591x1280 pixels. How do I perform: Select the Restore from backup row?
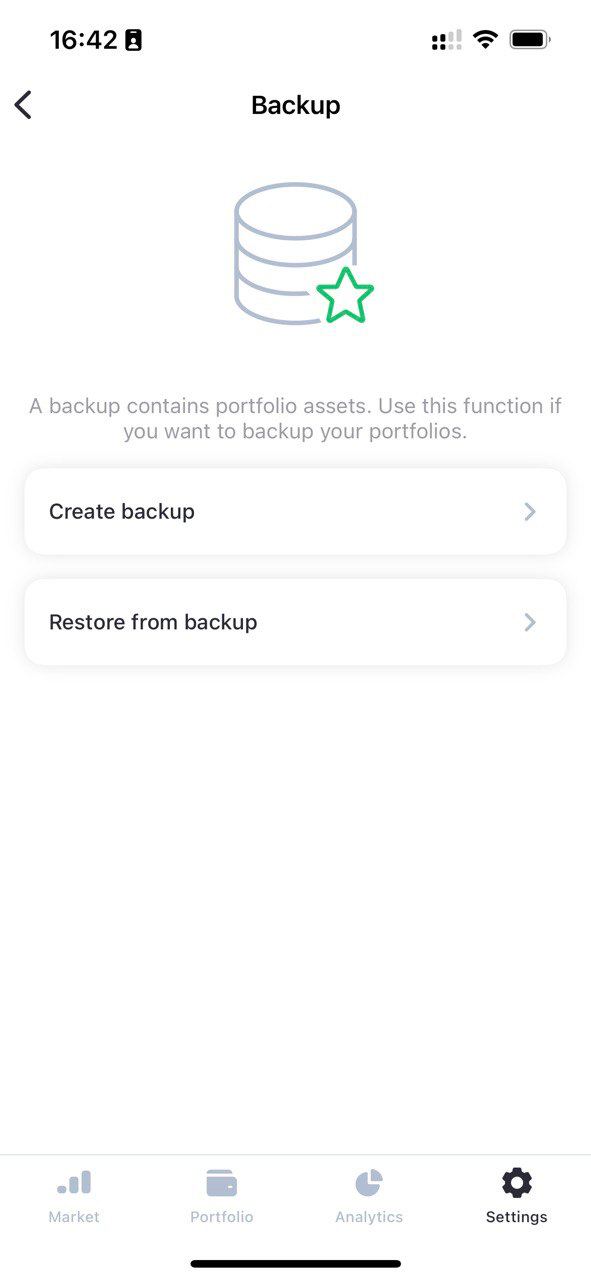[x=295, y=622]
